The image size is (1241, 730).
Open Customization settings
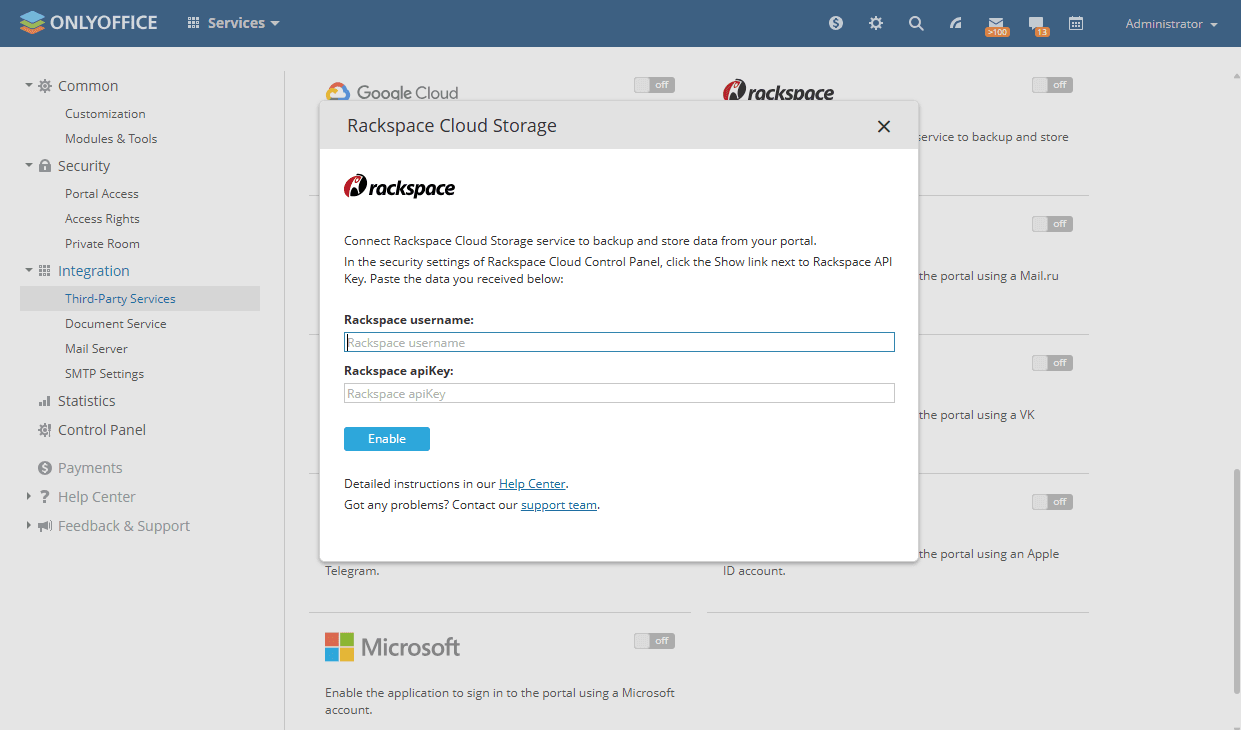(105, 114)
